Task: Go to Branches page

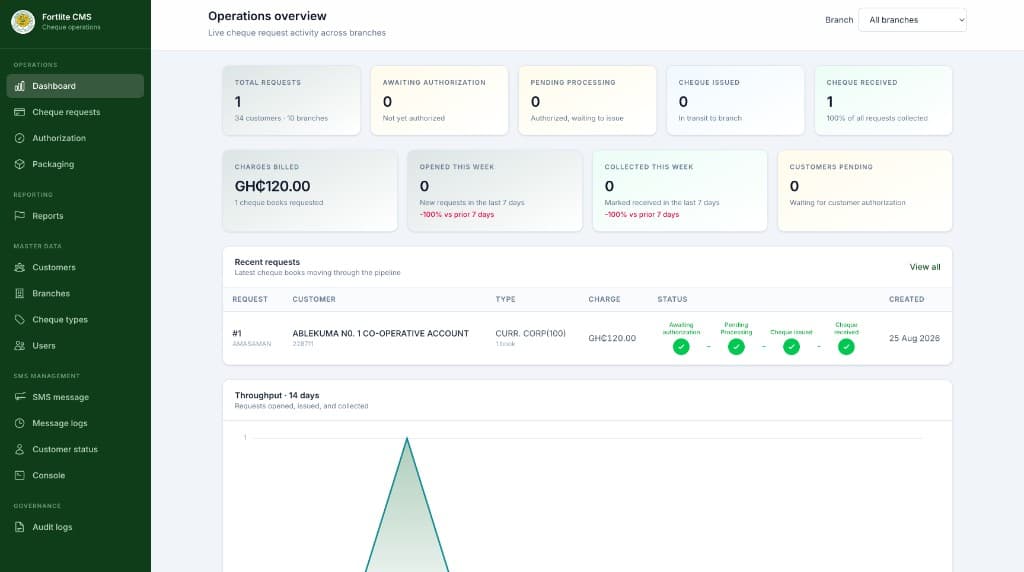Action: coord(75,293)
